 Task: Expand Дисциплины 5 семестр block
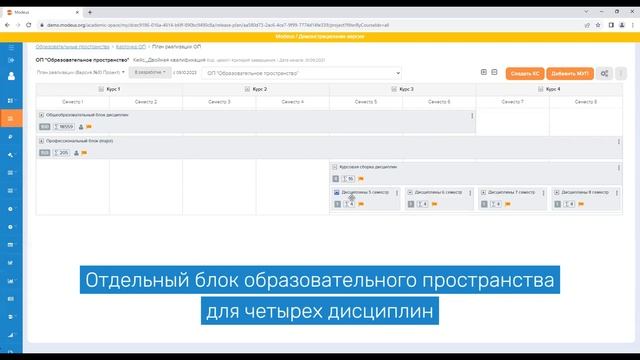pos(337,192)
